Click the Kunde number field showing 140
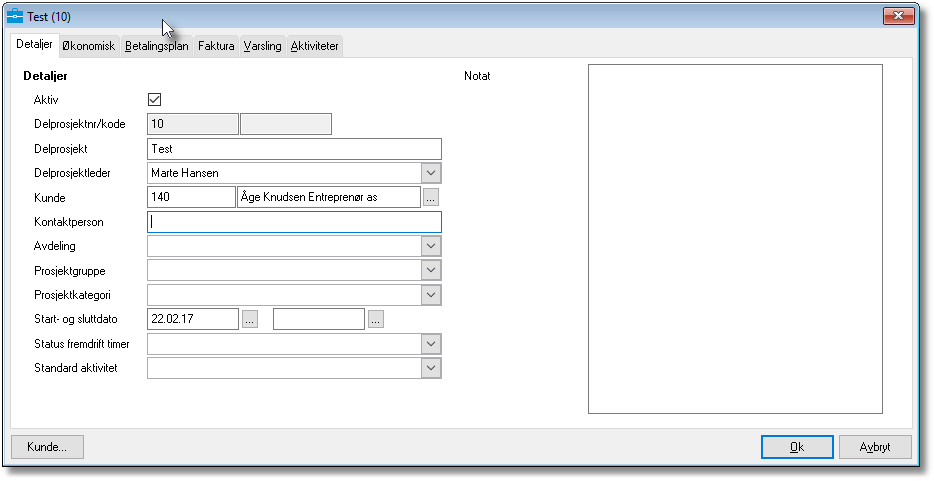Screen dimensions: 934x481 191,197
